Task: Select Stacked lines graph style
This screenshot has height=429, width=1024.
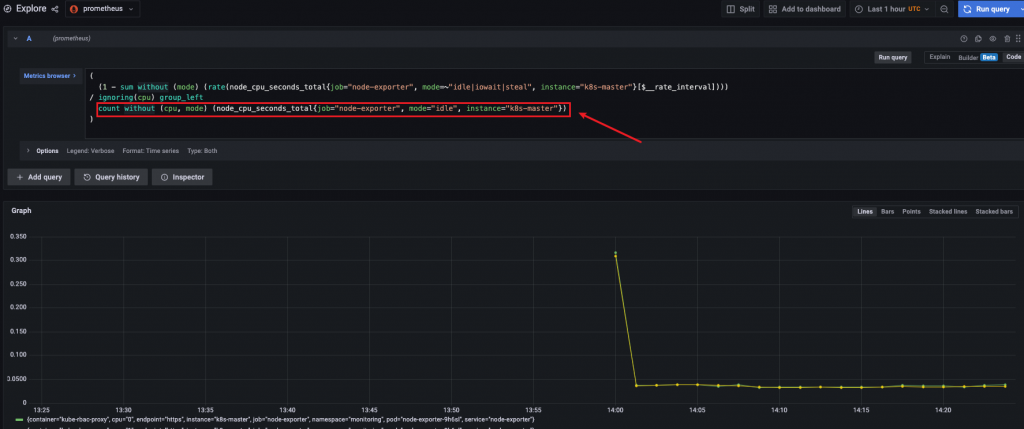Action: click(x=948, y=212)
